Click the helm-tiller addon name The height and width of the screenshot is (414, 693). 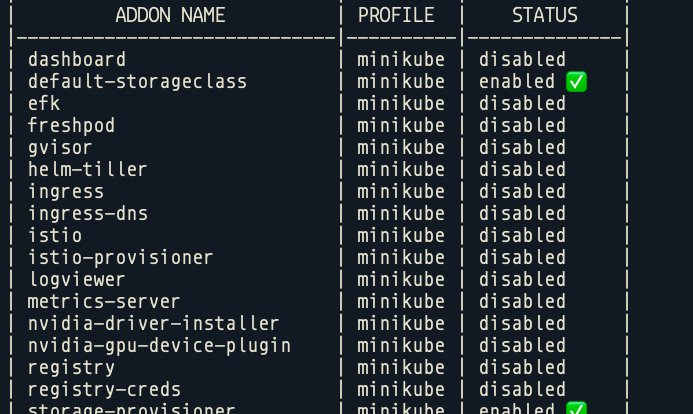click(88, 170)
